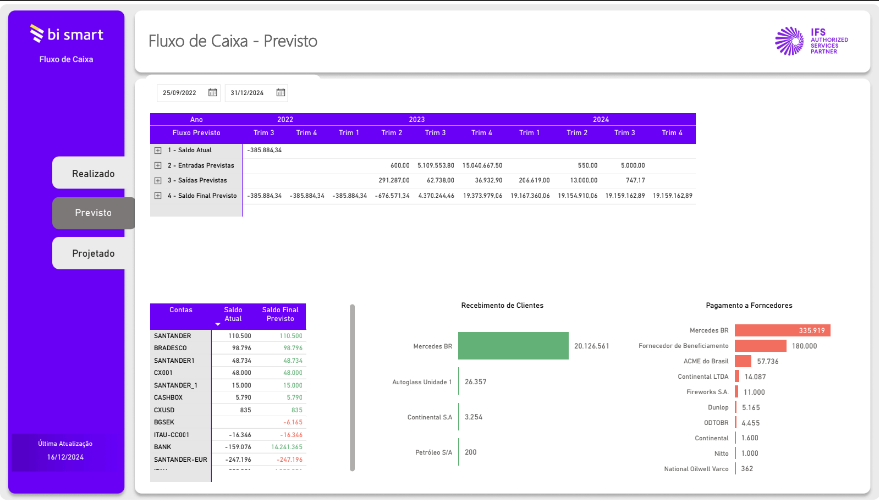
Task: Switch to the Realizado tab
Action: 93,173
